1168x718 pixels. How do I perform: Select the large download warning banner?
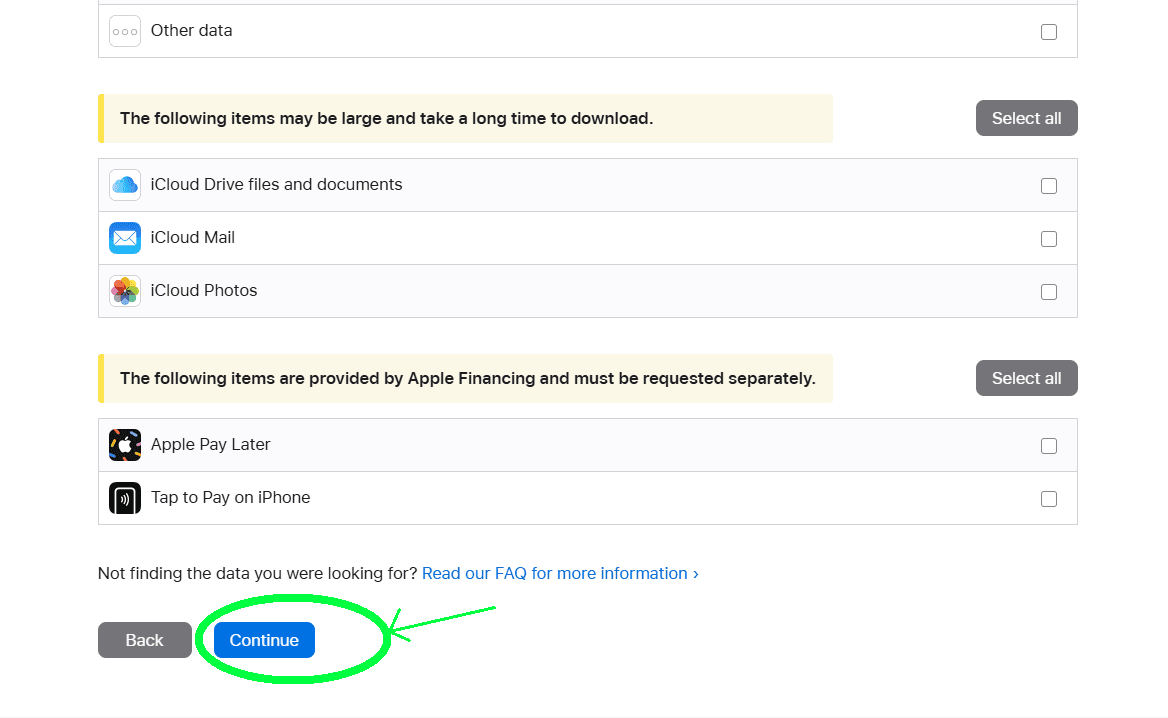pyautogui.click(x=465, y=117)
